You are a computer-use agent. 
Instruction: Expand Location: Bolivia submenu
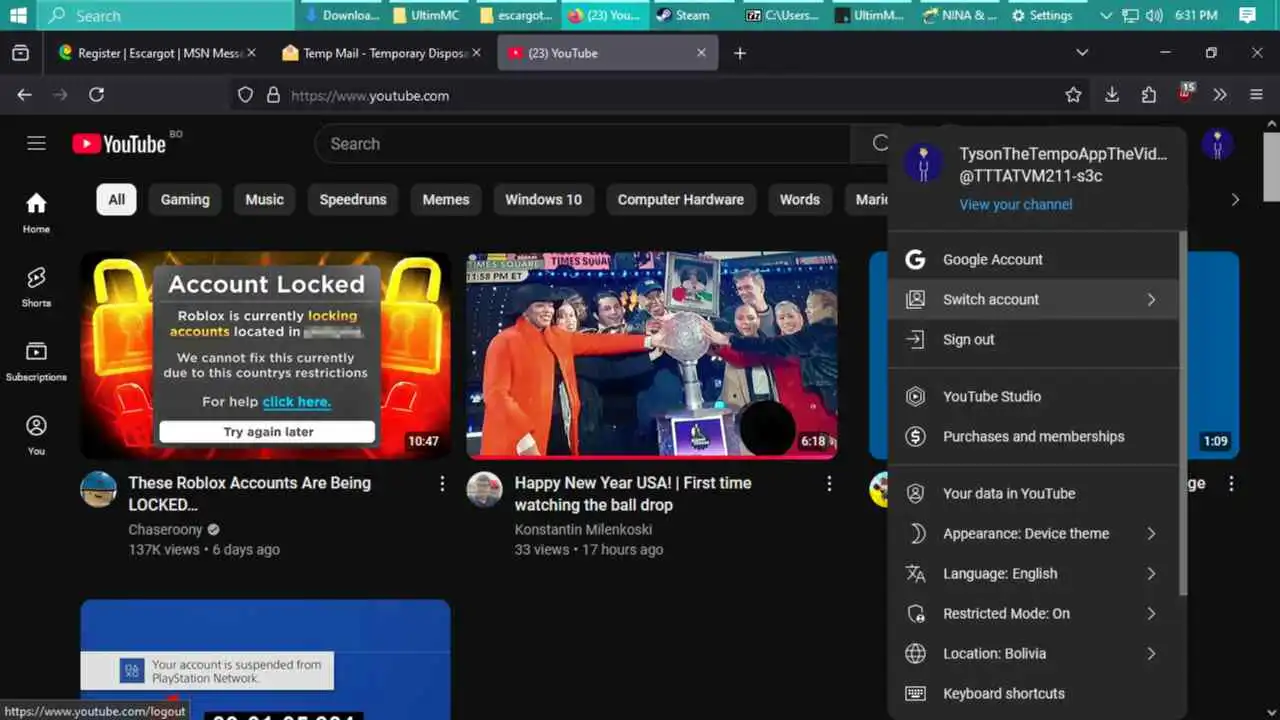coord(1034,653)
